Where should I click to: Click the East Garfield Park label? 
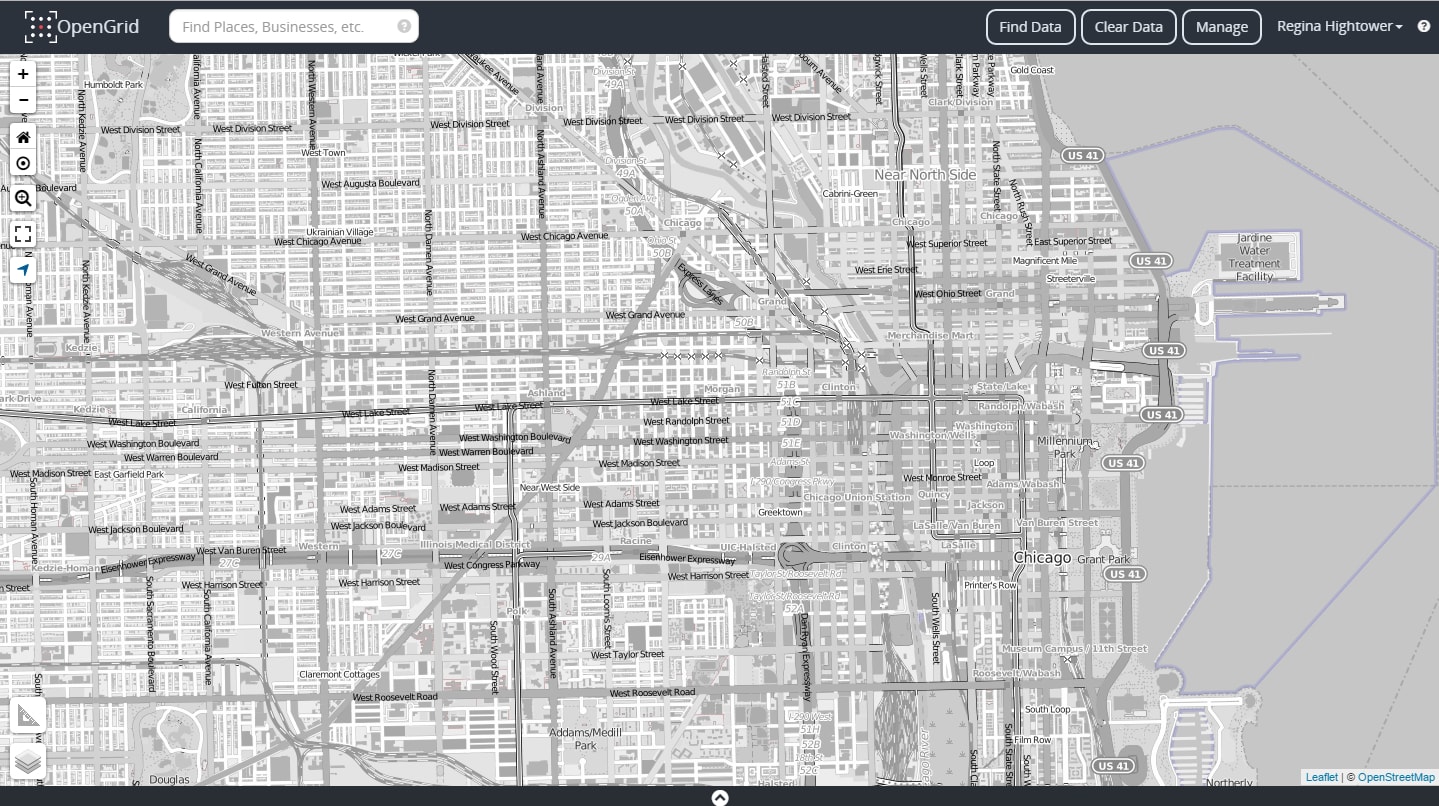(x=129, y=474)
